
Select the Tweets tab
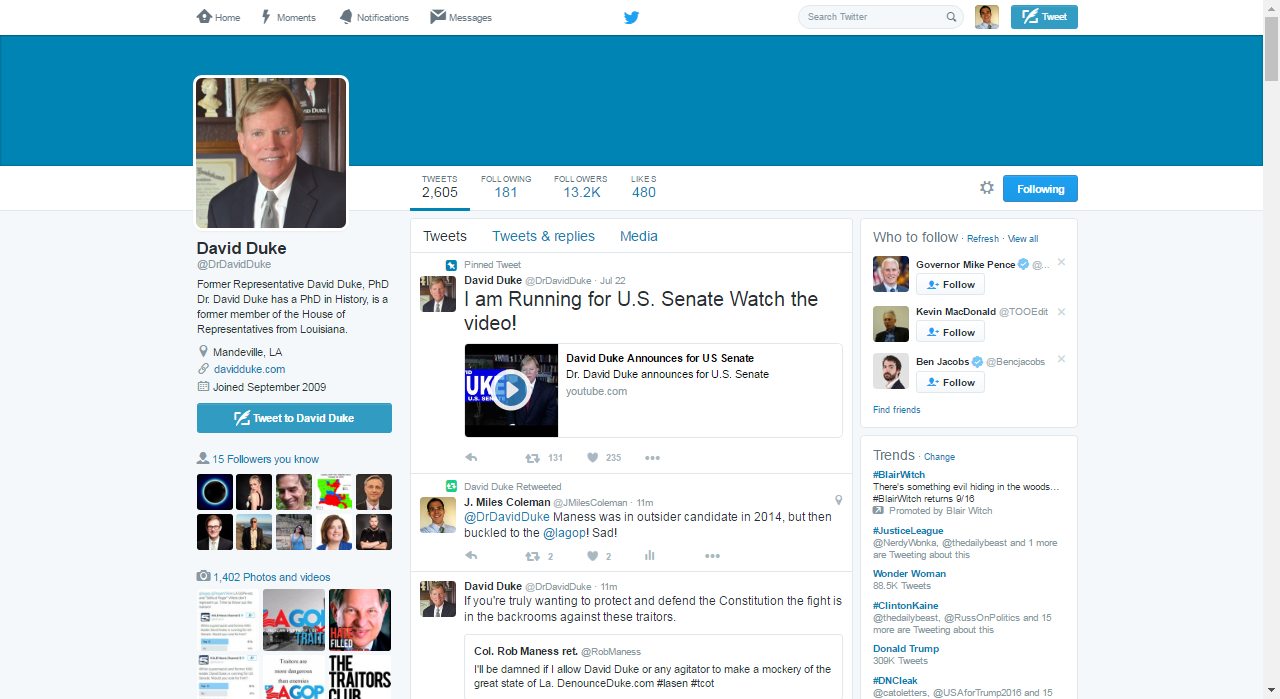coord(445,236)
